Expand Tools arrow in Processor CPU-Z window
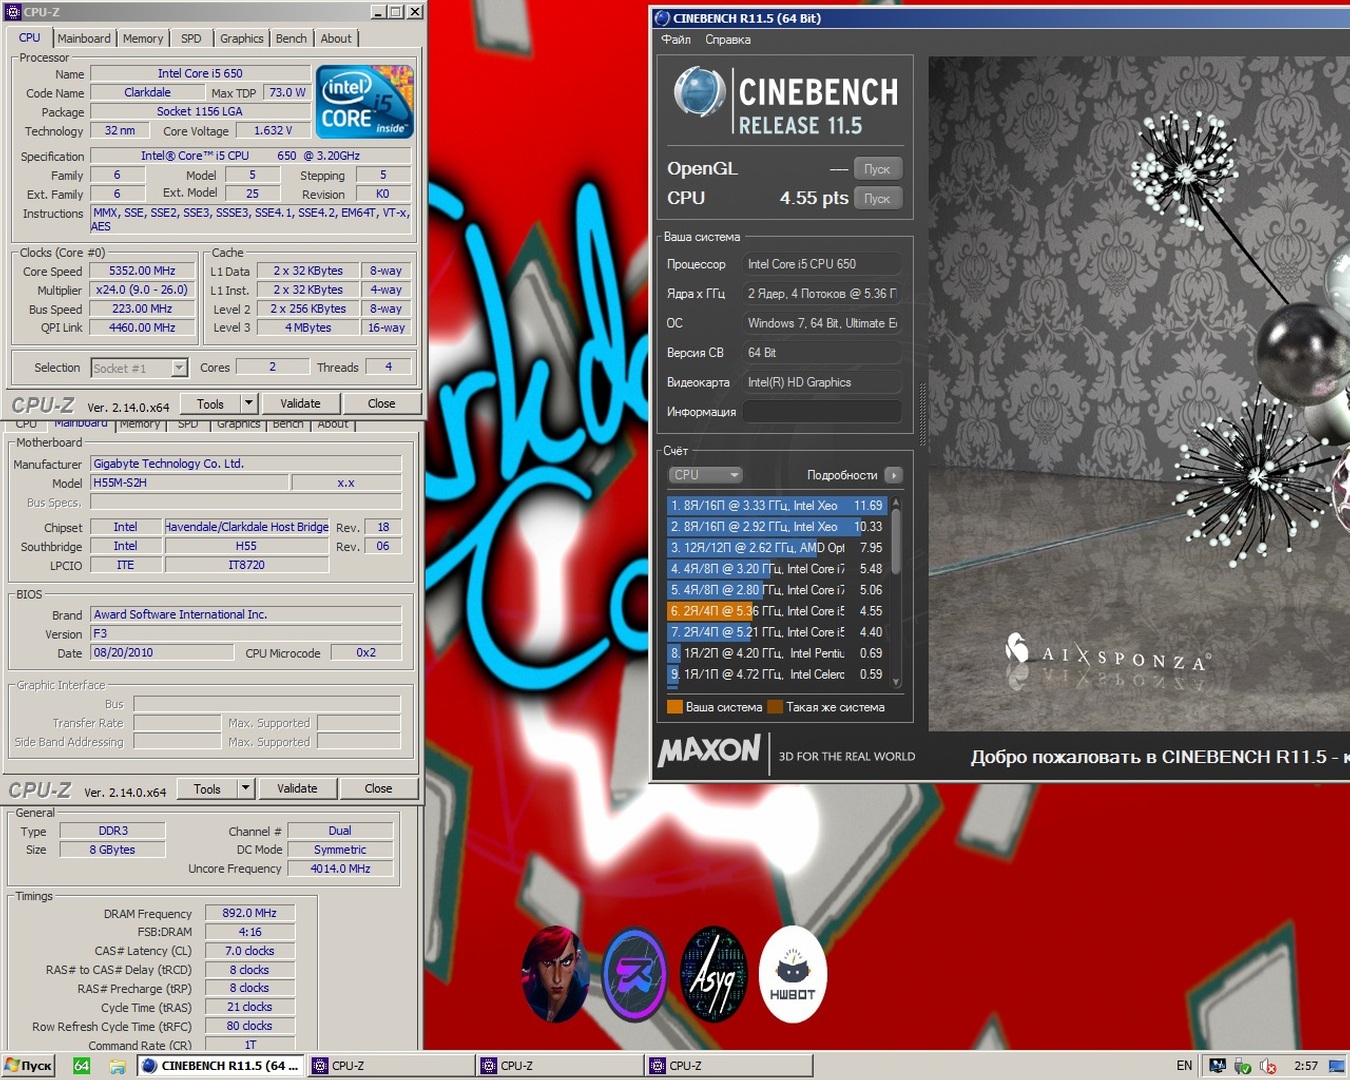Viewport: 1350px width, 1080px height. point(249,404)
